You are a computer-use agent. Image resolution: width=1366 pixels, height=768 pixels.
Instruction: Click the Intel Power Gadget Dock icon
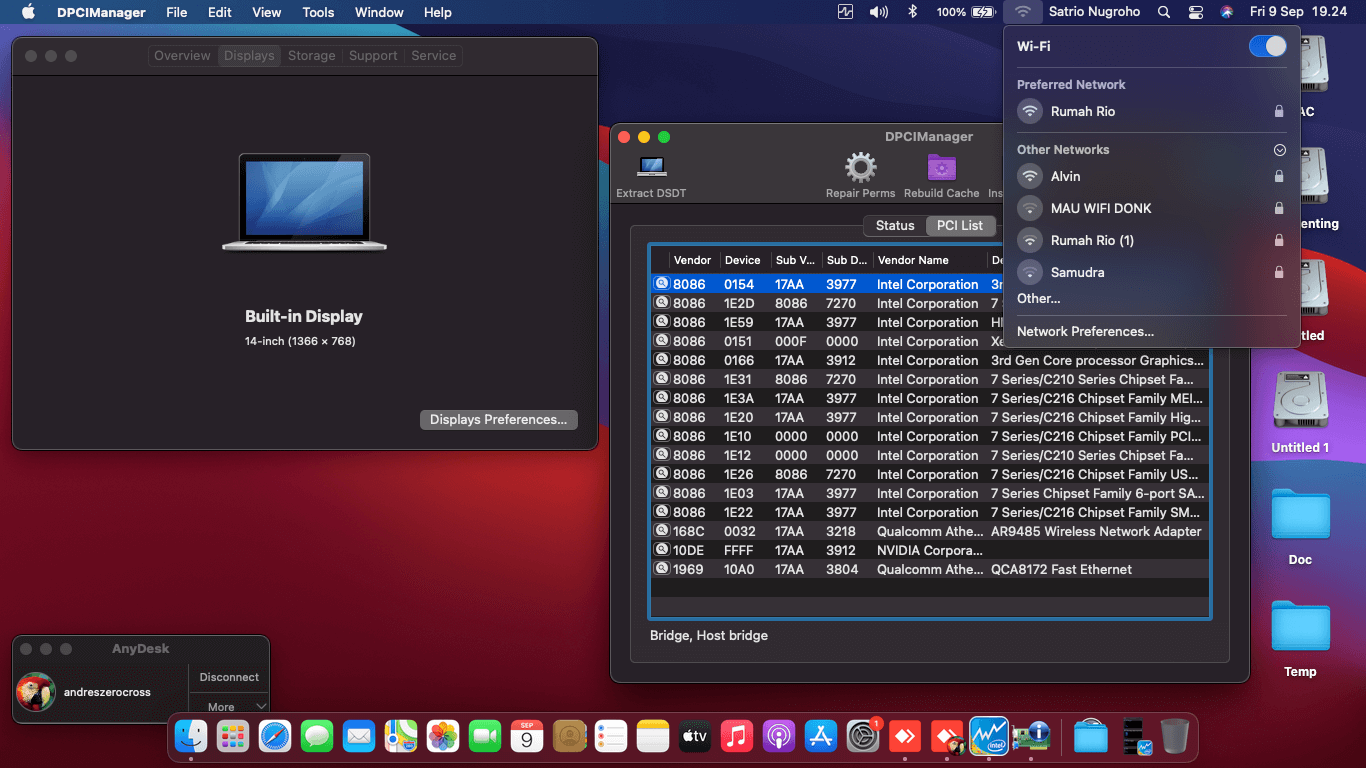989,737
